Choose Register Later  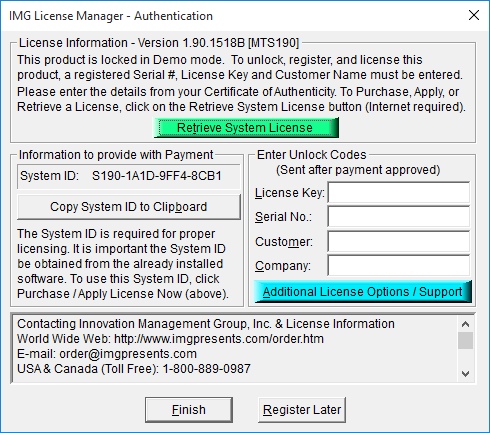click(x=302, y=410)
